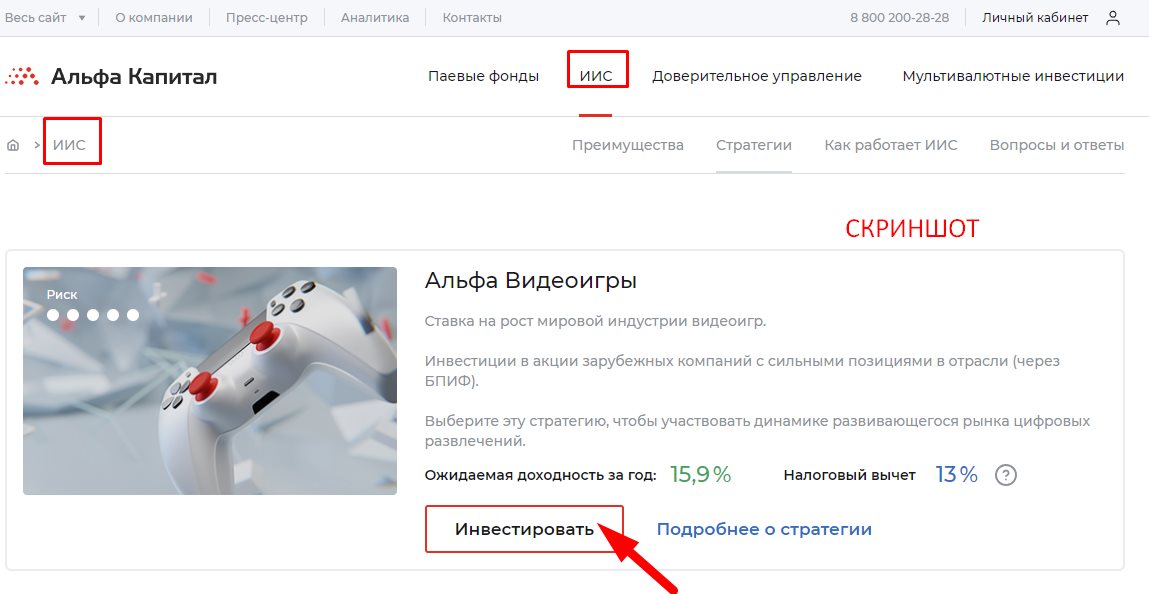The height and width of the screenshot is (594, 1149).
Task: Click the "Риск" label on image
Action: [62, 294]
